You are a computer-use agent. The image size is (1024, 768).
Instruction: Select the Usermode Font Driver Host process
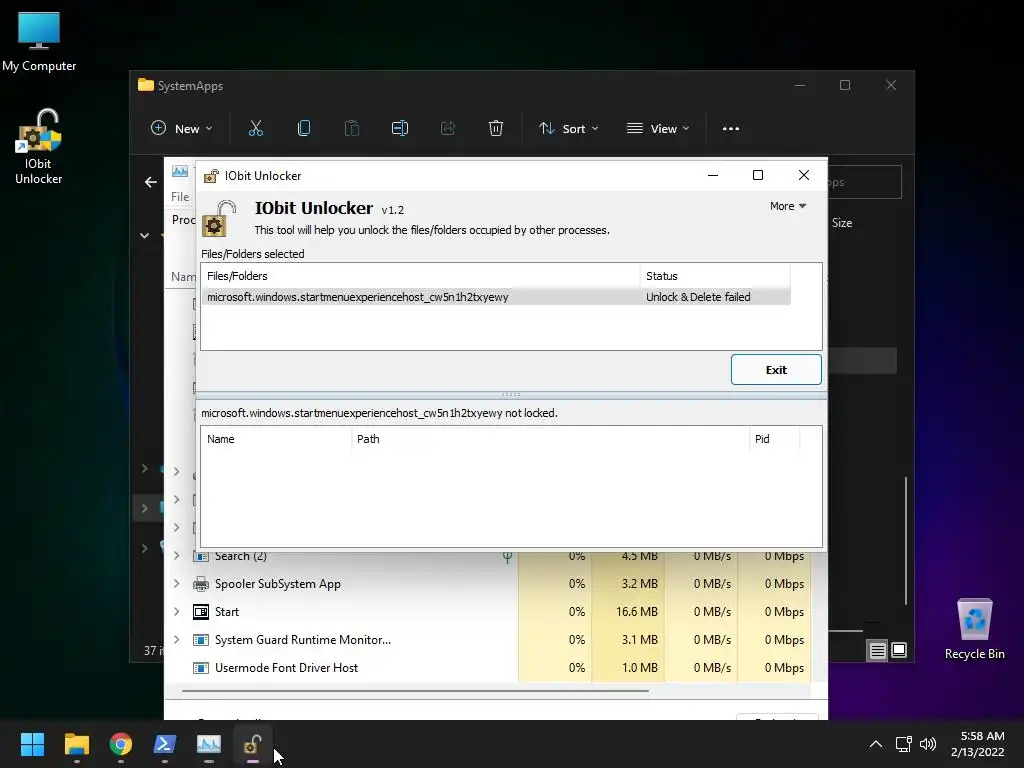286,668
